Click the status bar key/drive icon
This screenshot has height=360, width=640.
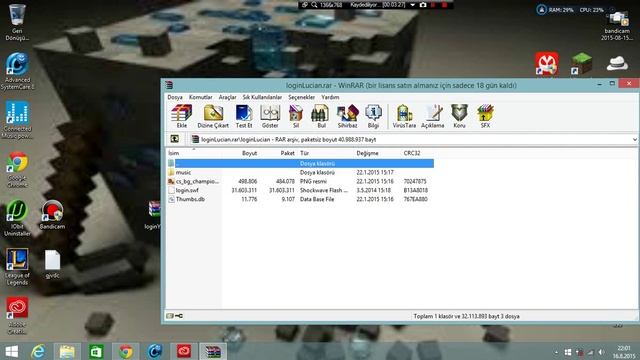pyautogui.click(x=175, y=316)
